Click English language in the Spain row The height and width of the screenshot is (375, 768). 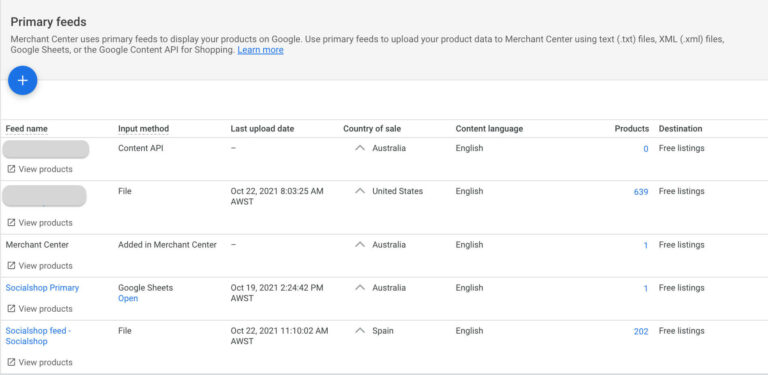469,331
